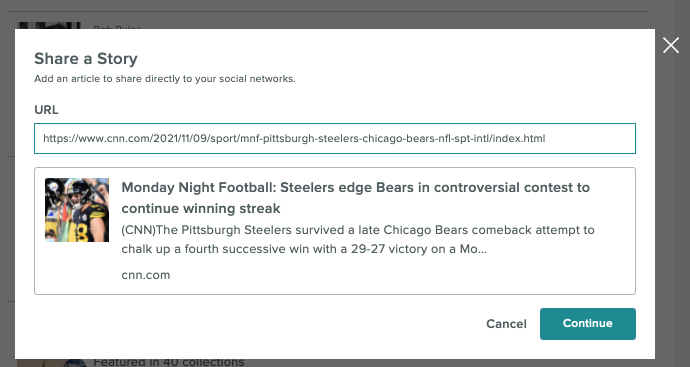Select the Monday Night Football article headline
The width and height of the screenshot is (690, 367).
click(356, 198)
